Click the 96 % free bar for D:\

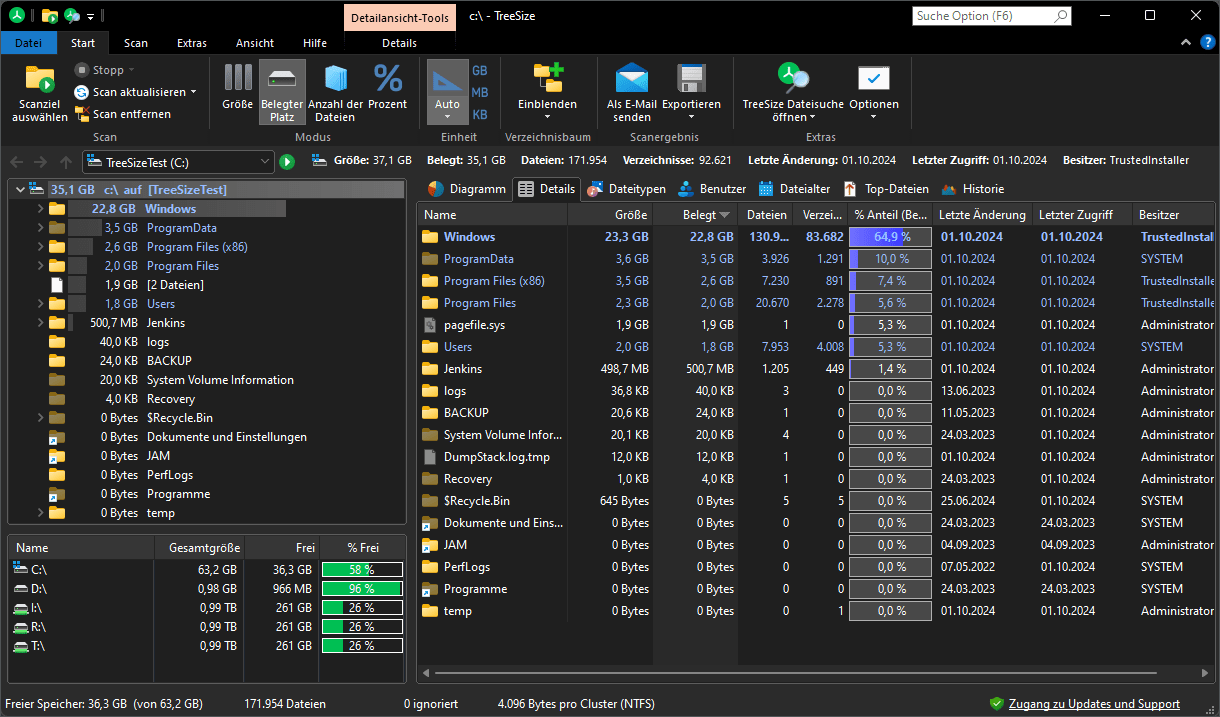[361, 589]
